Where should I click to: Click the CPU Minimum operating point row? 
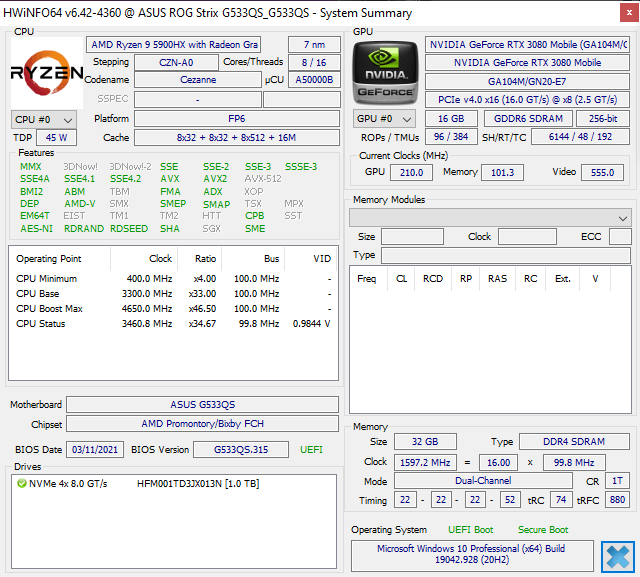click(173, 279)
